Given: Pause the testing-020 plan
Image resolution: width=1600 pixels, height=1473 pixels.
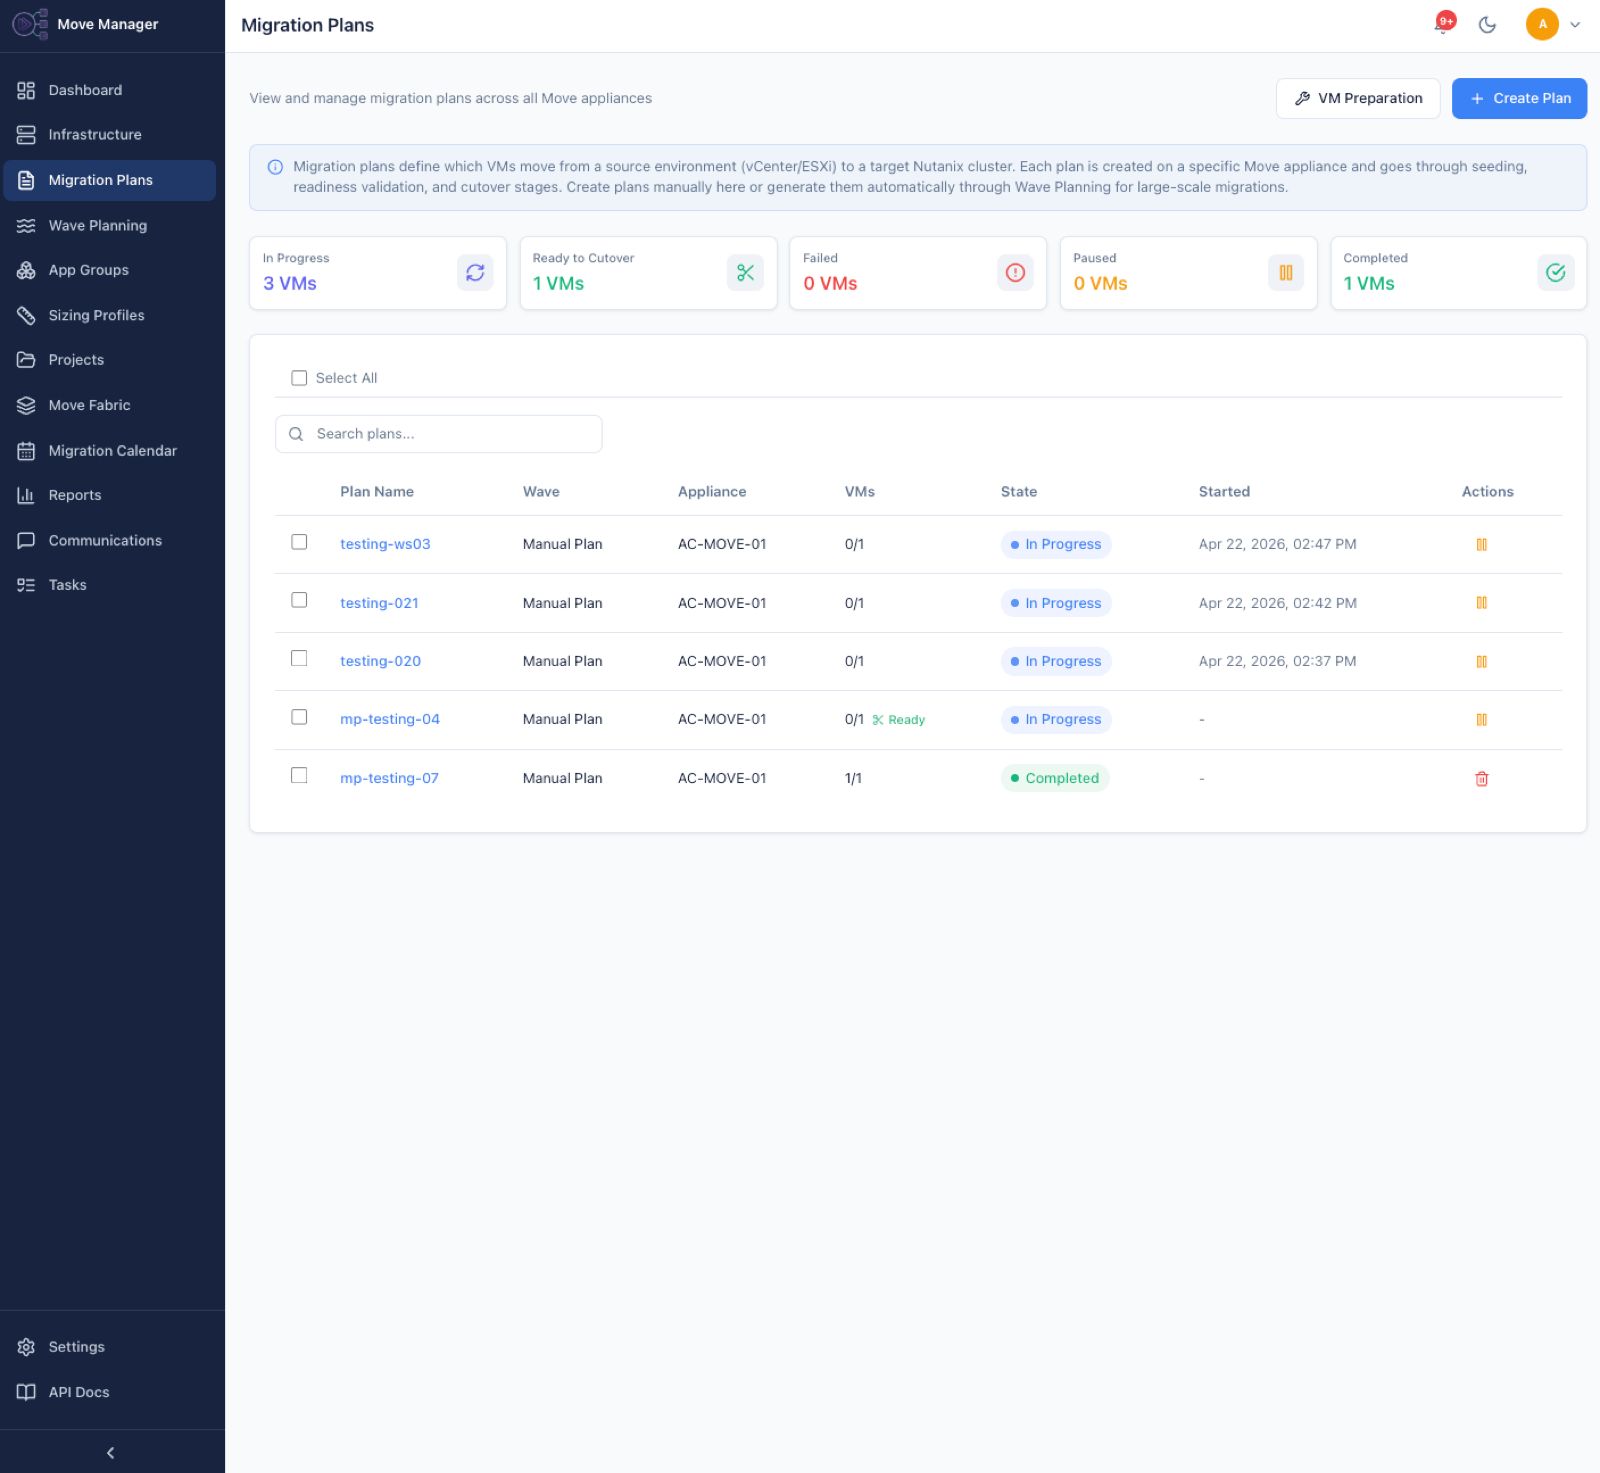Looking at the screenshot, I should pyautogui.click(x=1482, y=662).
